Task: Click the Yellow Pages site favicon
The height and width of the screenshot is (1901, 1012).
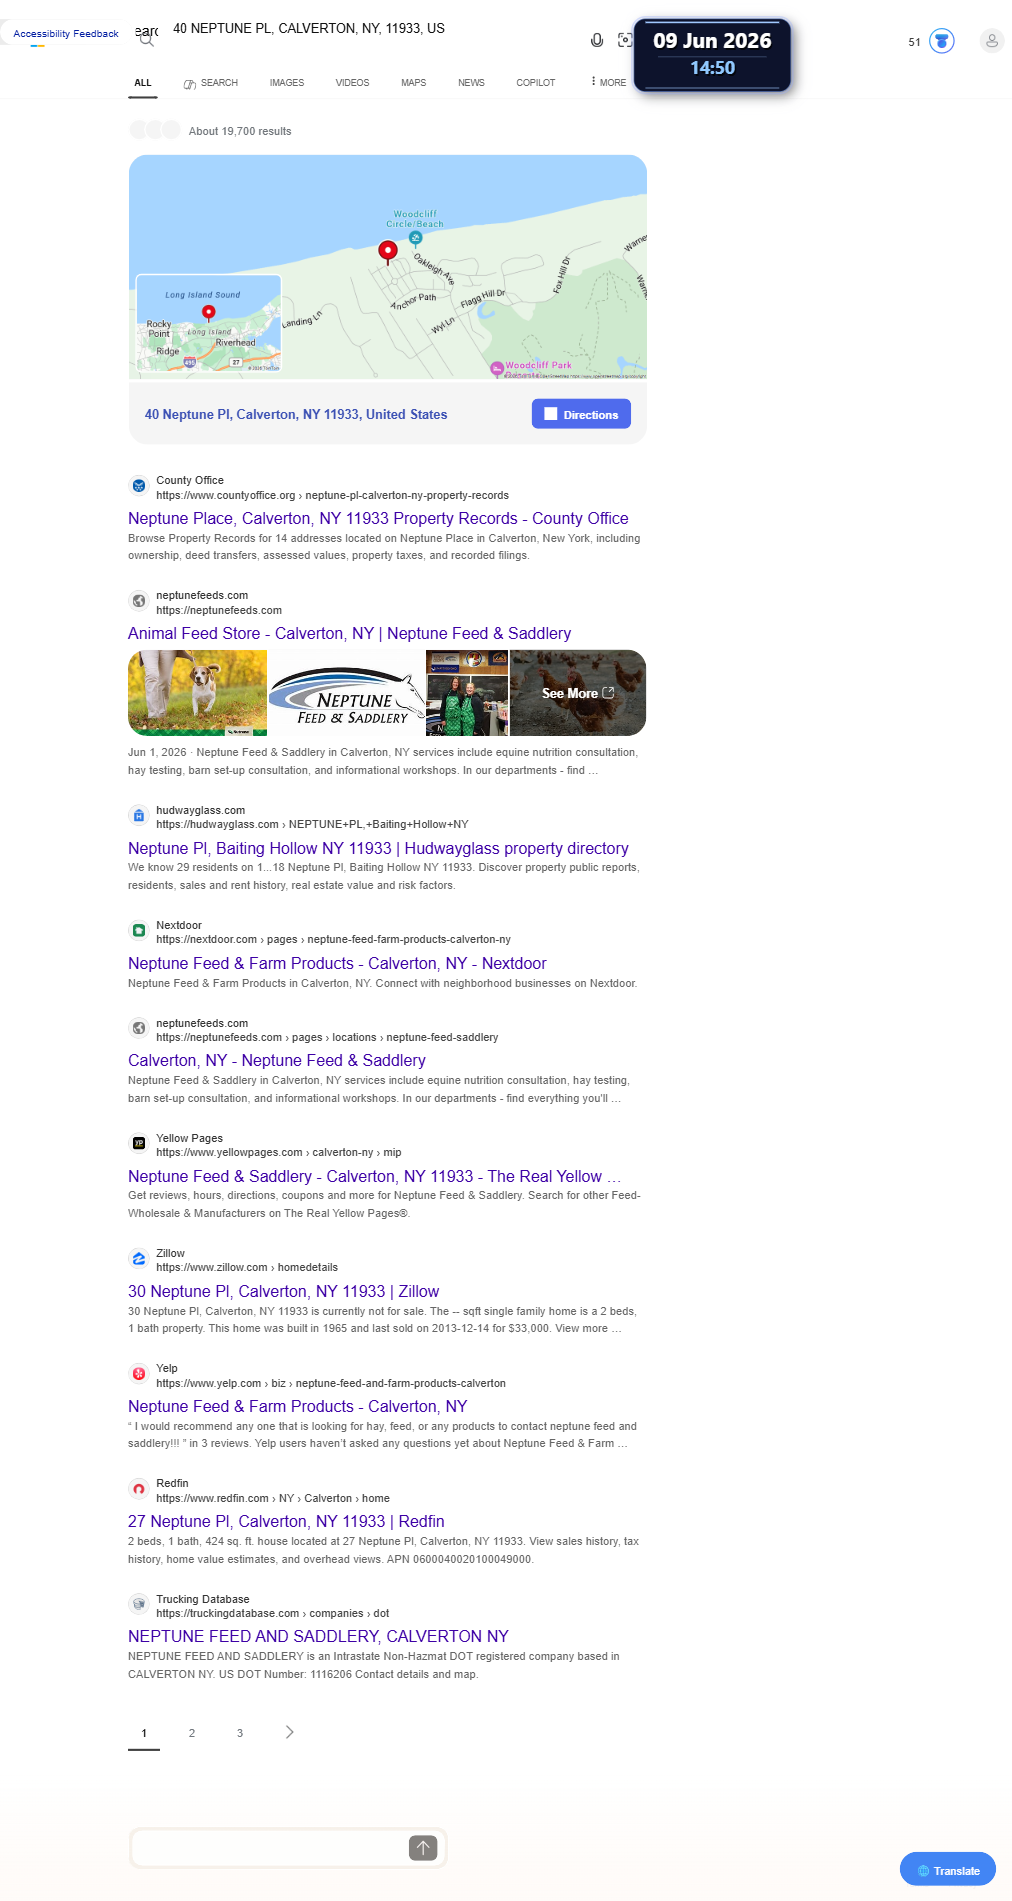Action: coord(139,1144)
